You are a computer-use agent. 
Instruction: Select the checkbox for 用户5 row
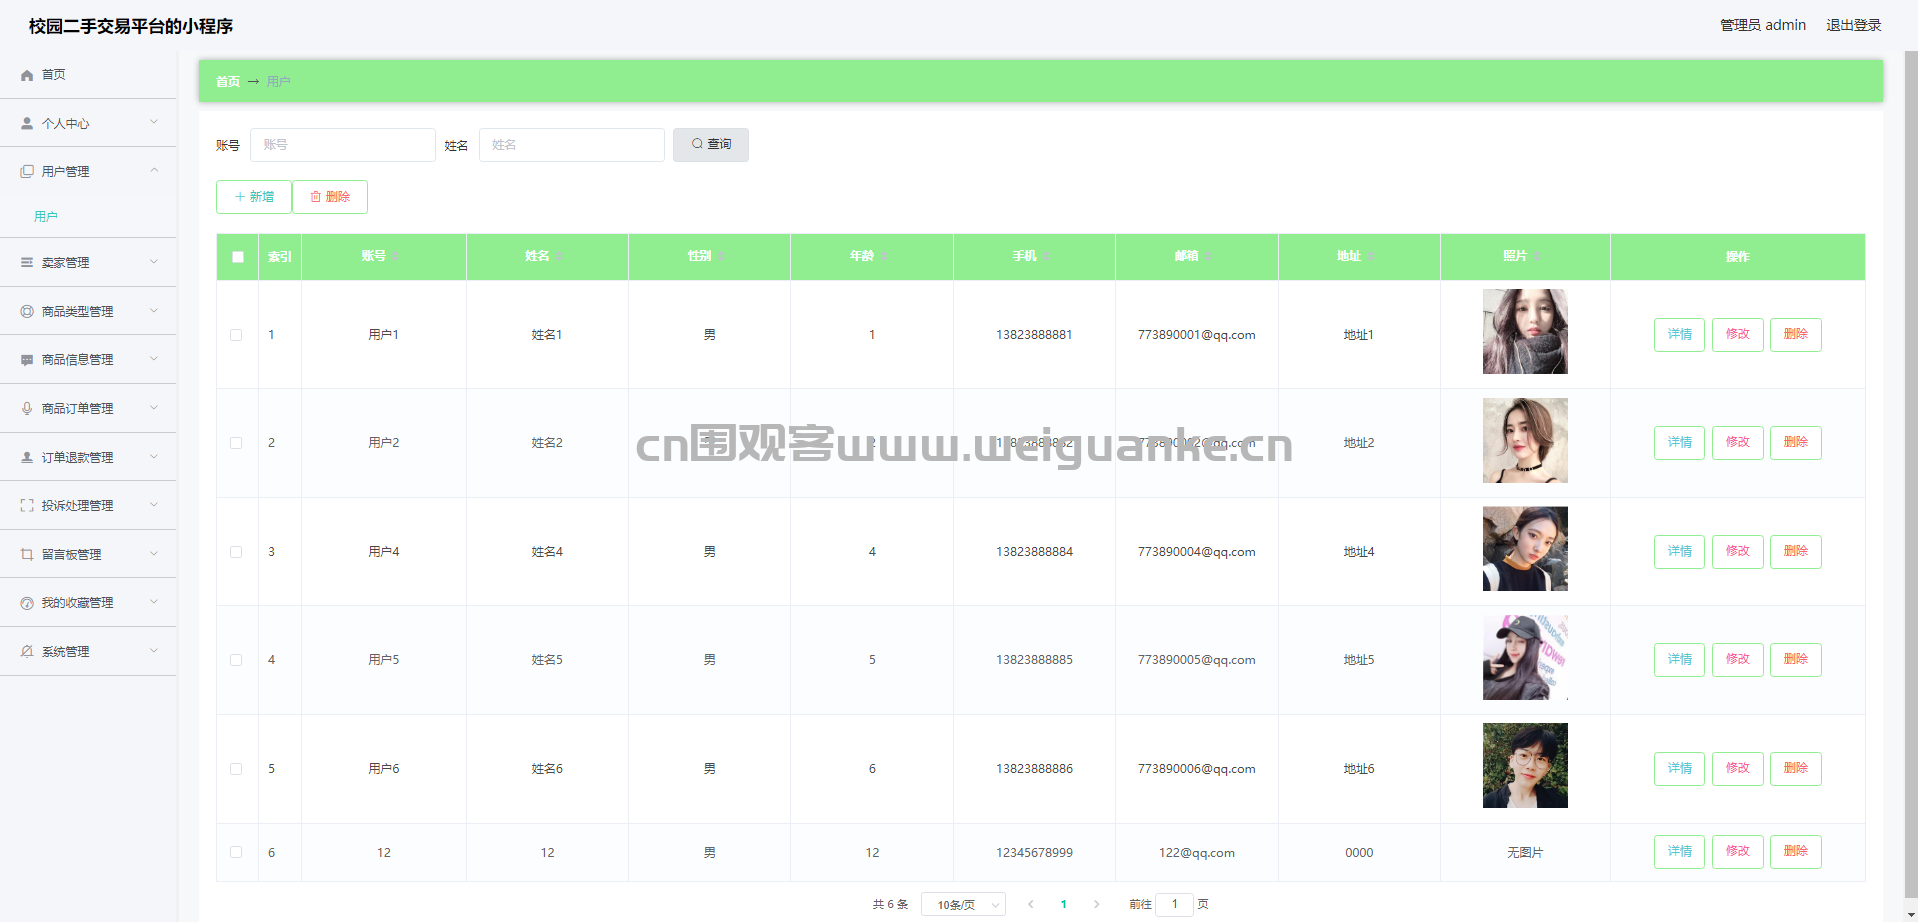236,660
